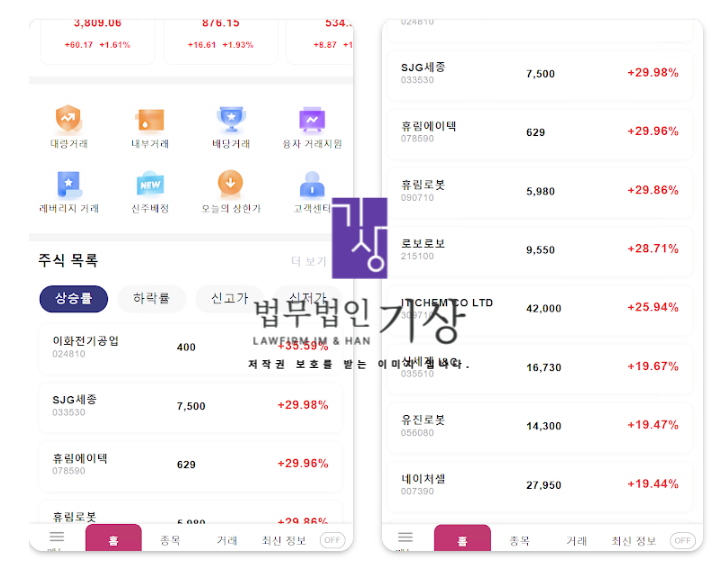The height and width of the screenshot is (566, 717).
Task: Click +19.44% change value
Action: [653, 484]
